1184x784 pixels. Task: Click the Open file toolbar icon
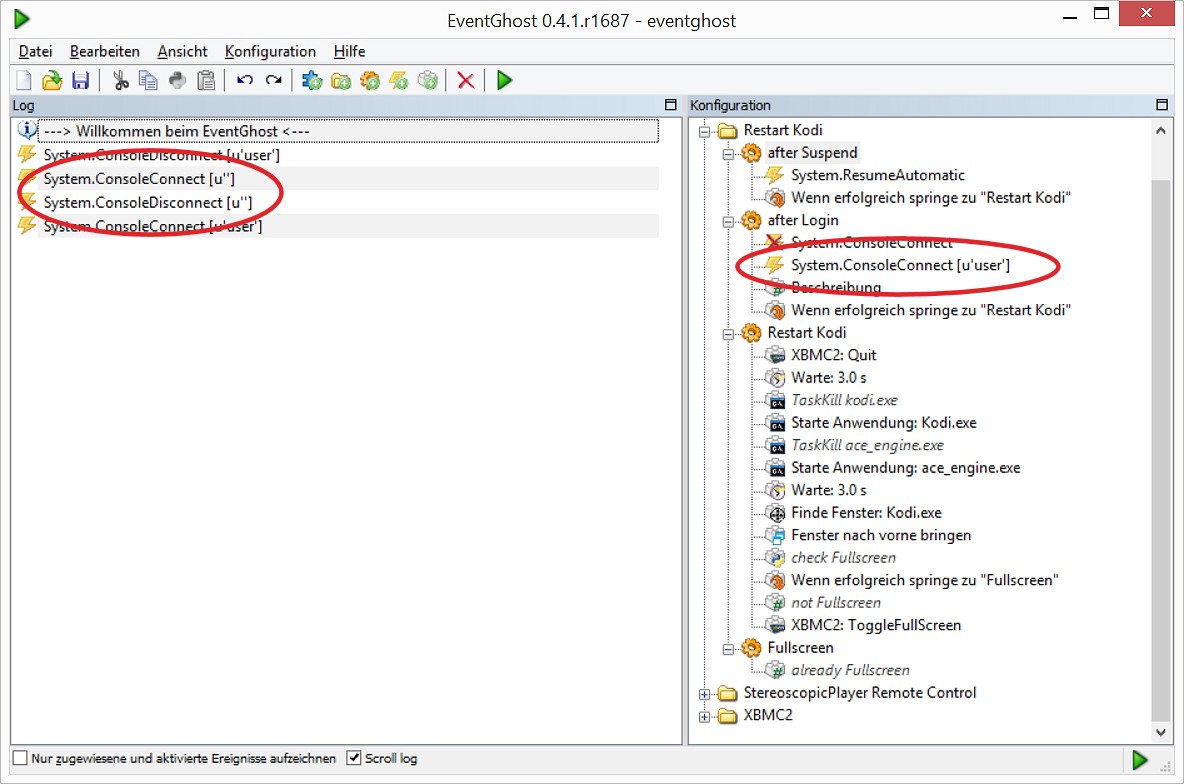tap(52, 80)
